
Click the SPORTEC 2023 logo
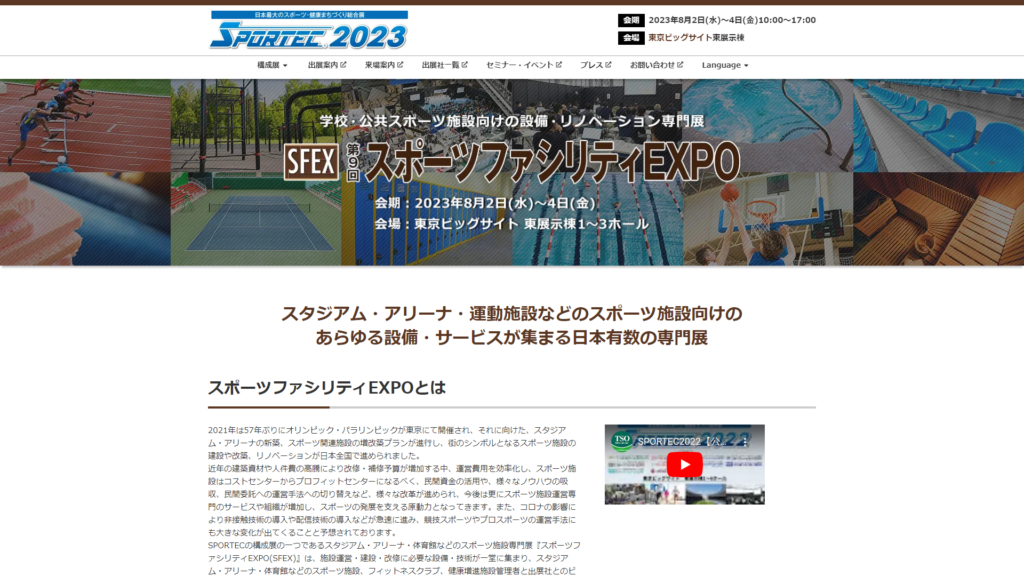click(309, 30)
